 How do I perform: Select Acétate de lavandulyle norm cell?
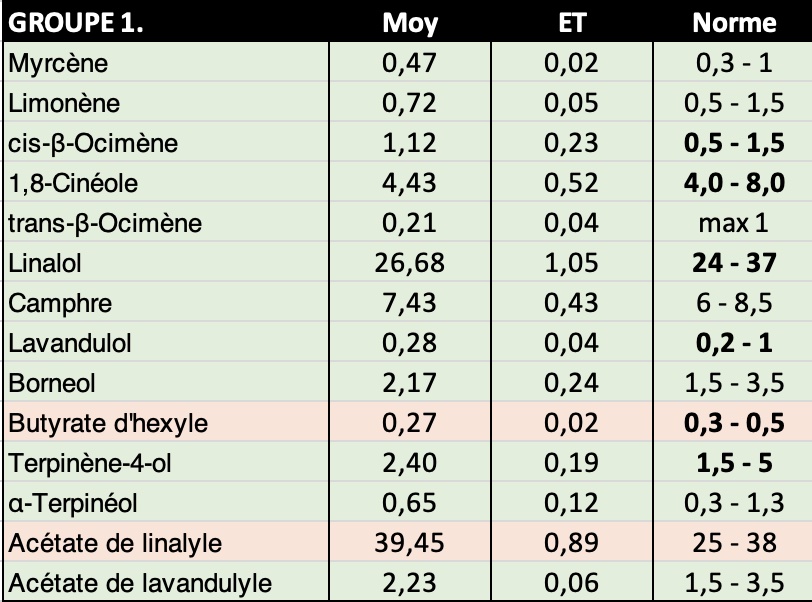pos(733,582)
